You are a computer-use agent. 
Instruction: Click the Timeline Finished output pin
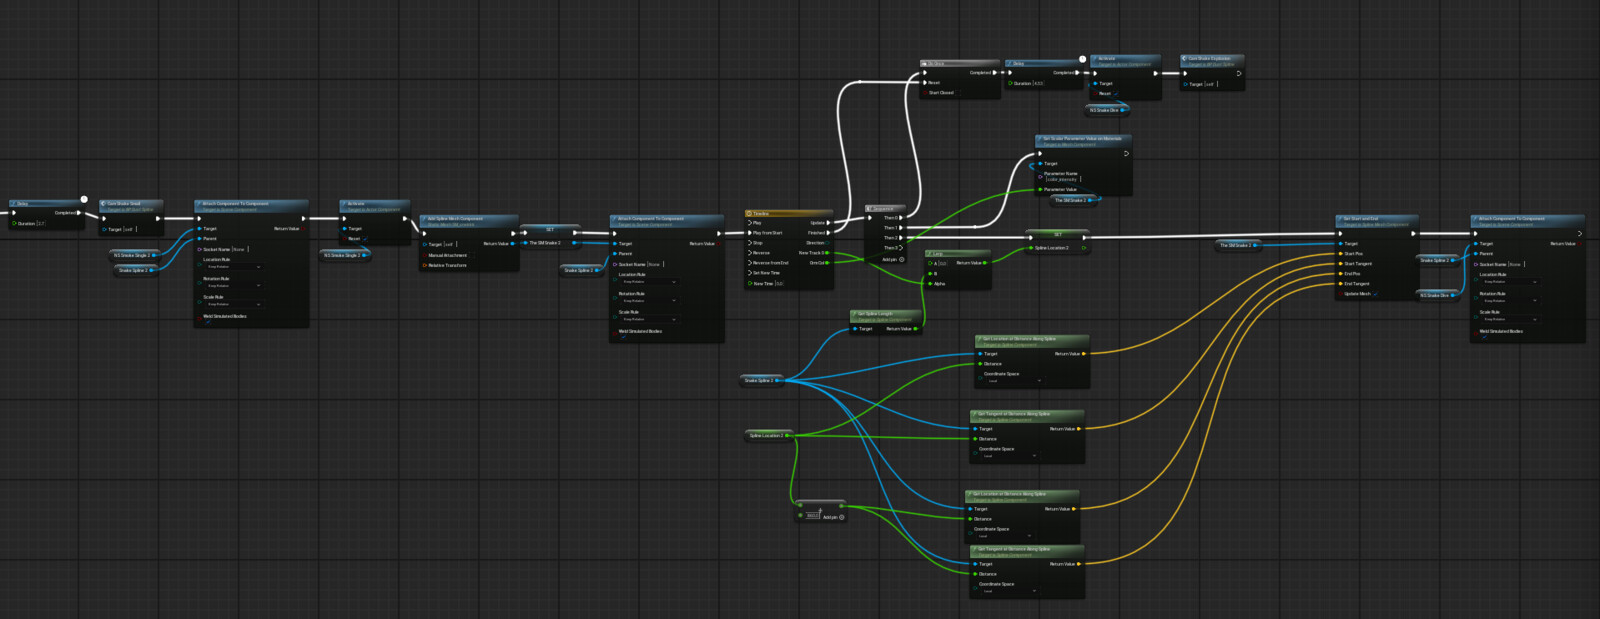coord(828,233)
